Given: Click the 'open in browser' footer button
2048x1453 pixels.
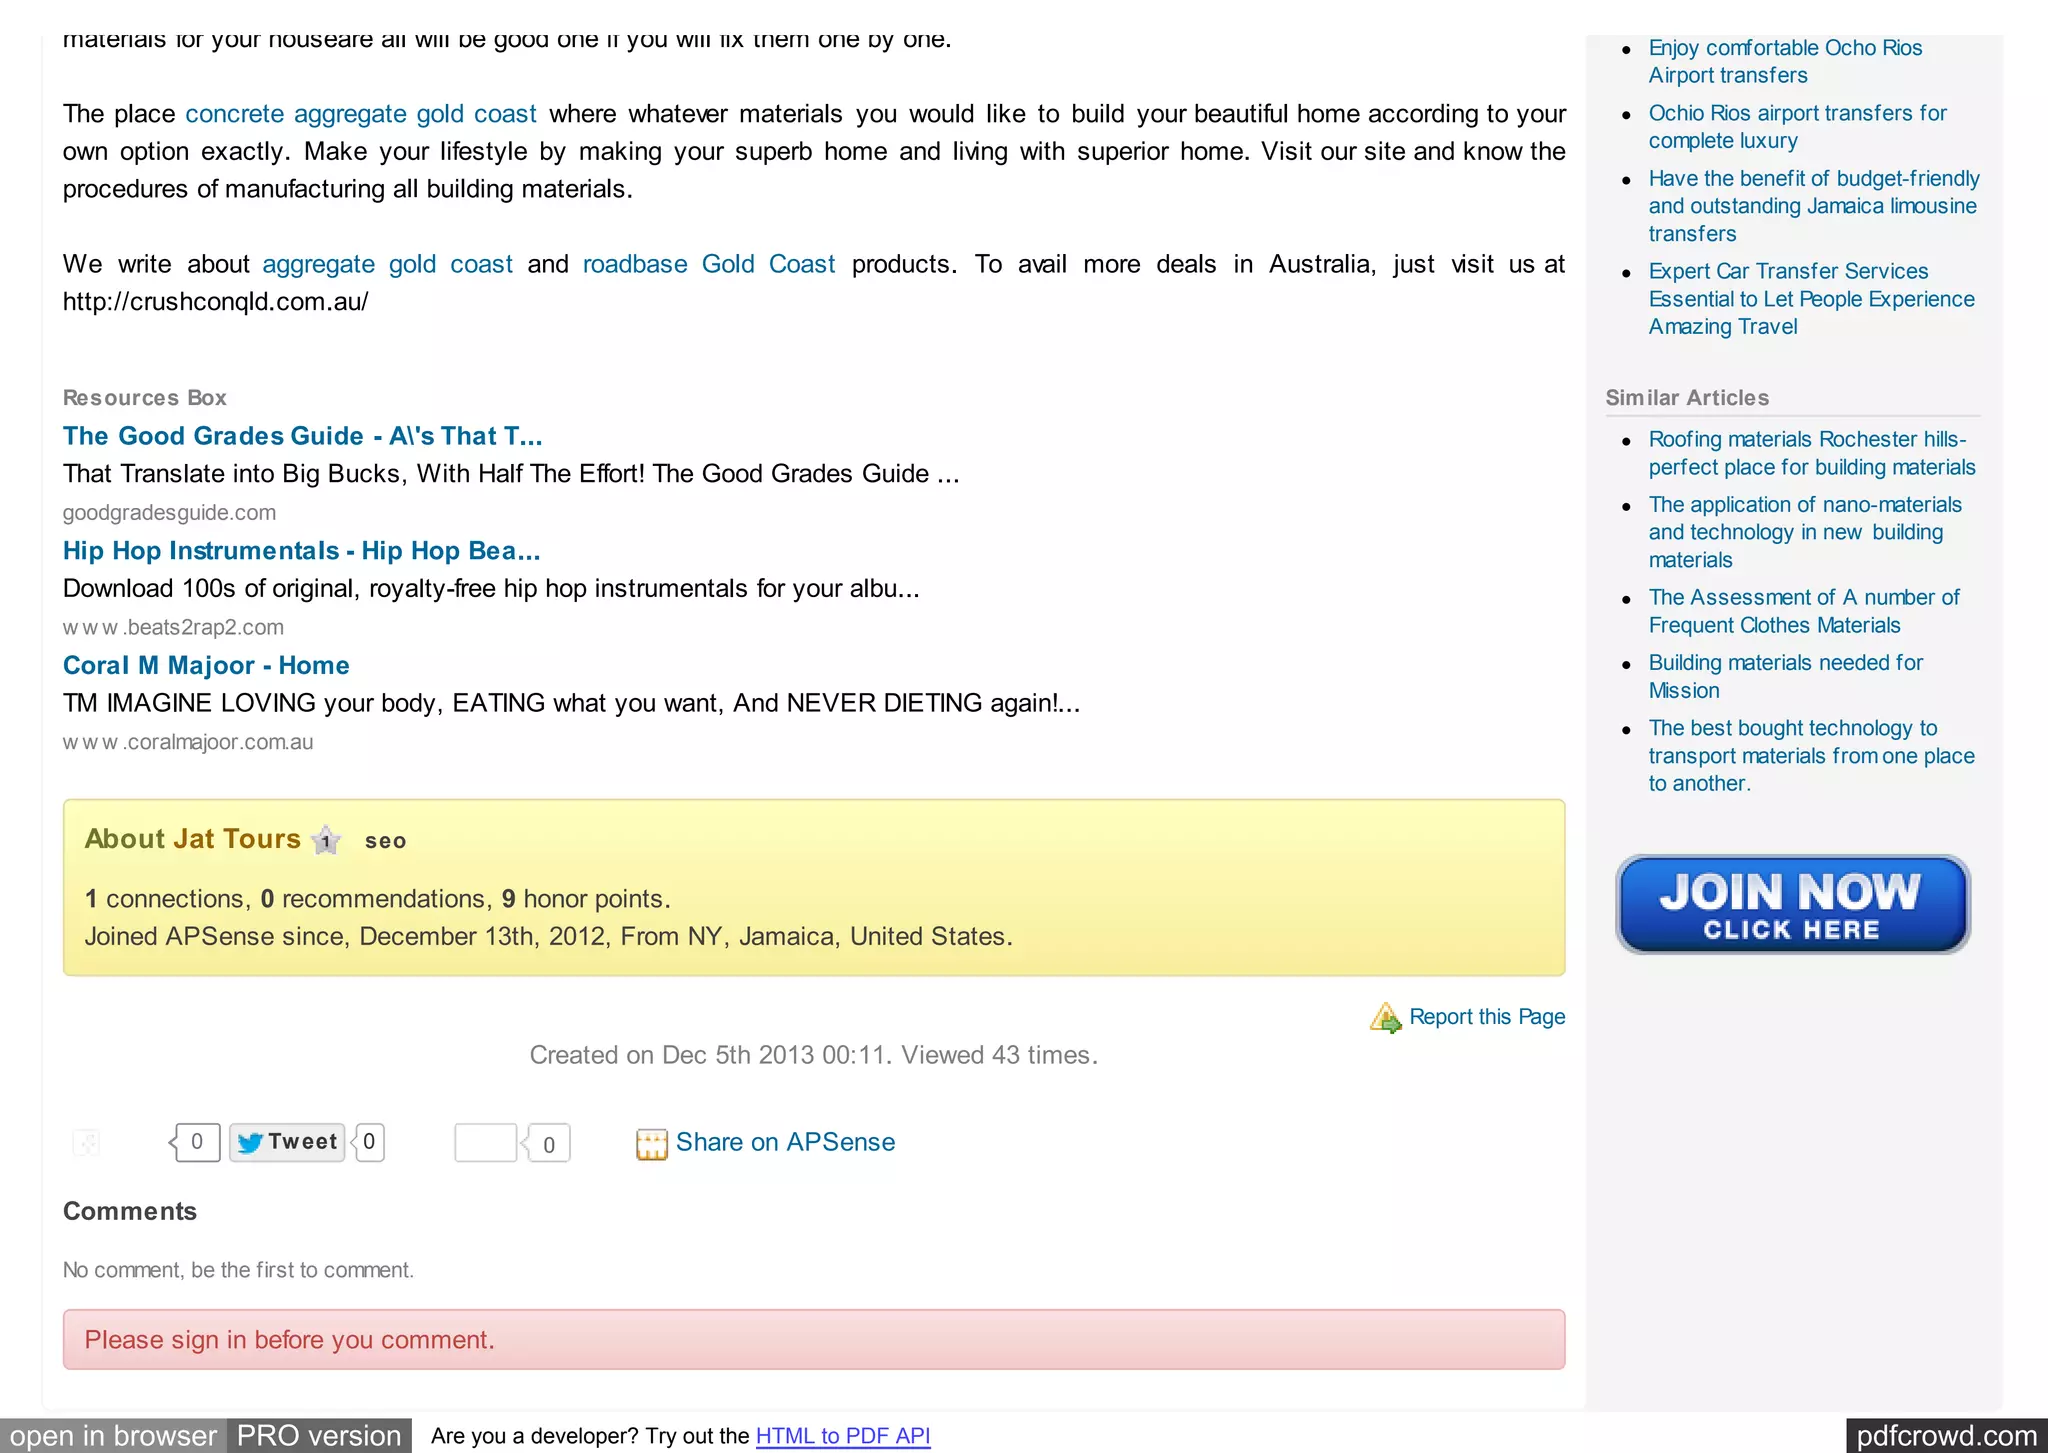Looking at the screenshot, I should coord(113,1436).
